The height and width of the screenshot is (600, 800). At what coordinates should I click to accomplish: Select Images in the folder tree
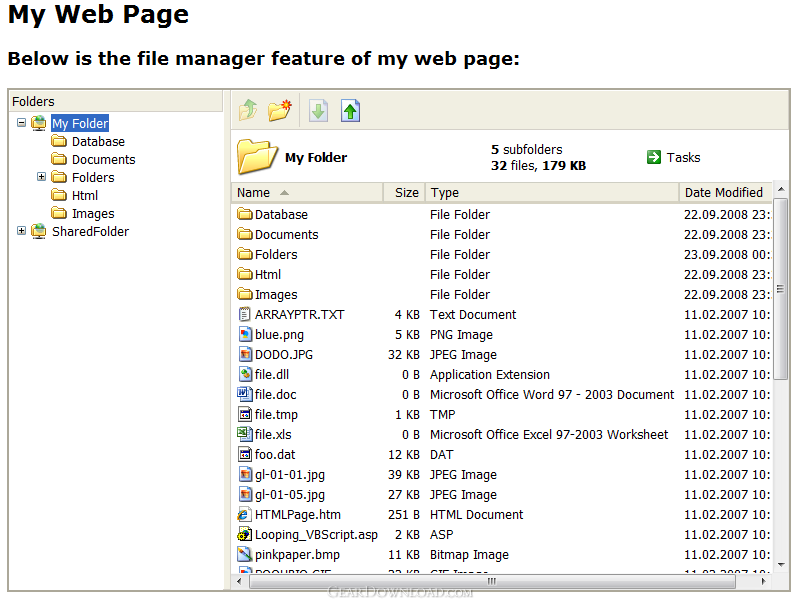click(x=93, y=214)
